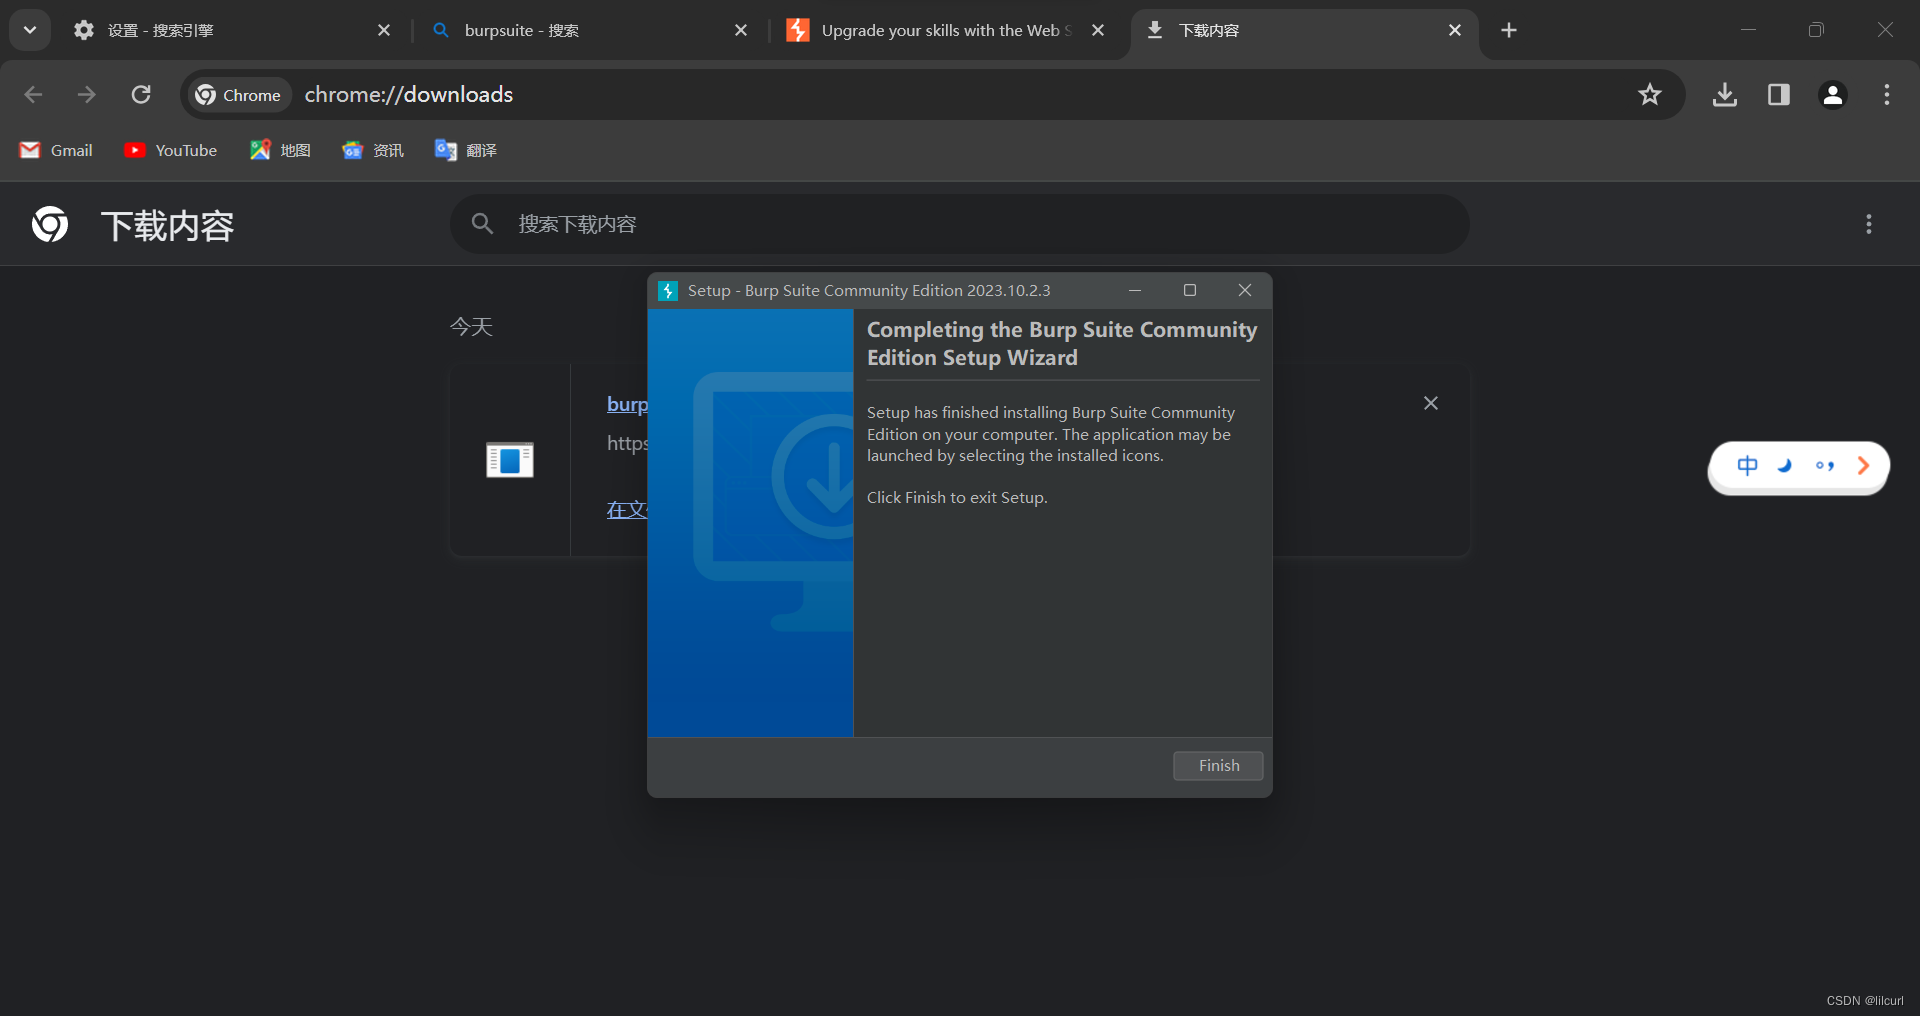Open a new tab with plus button
1920x1016 pixels.
(x=1509, y=31)
